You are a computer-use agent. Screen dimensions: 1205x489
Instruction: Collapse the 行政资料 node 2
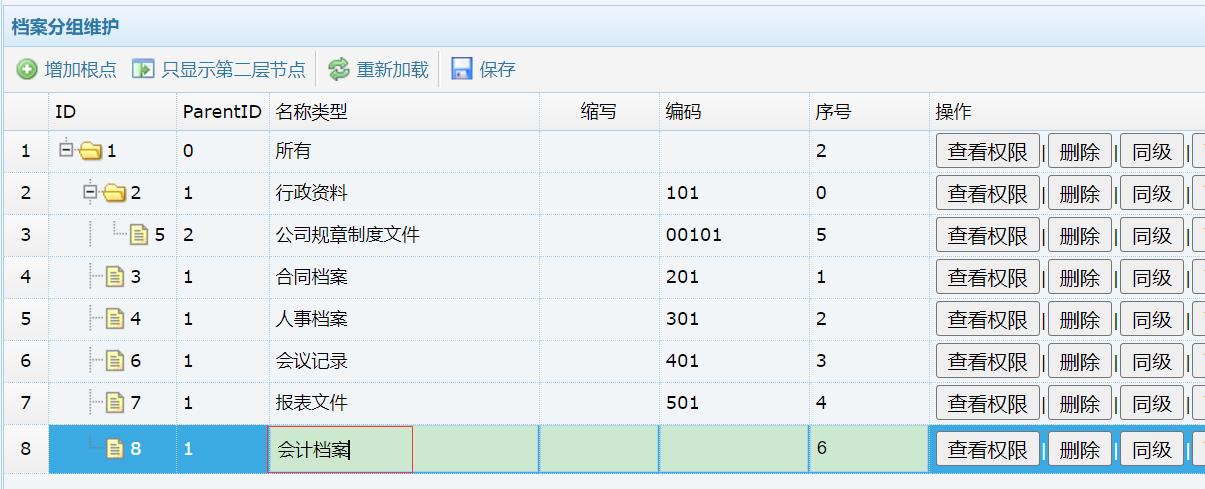click(90, 192)
